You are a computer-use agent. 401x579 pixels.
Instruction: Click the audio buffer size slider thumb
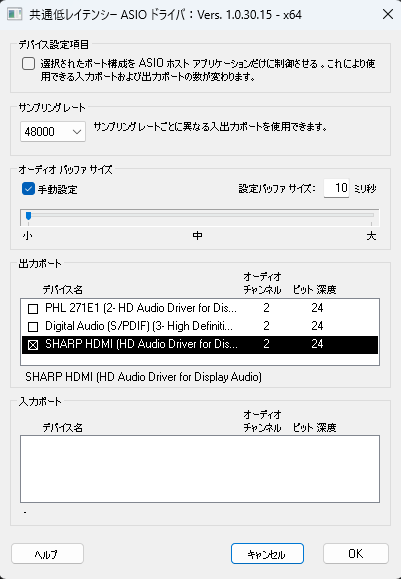pos(28,216)
